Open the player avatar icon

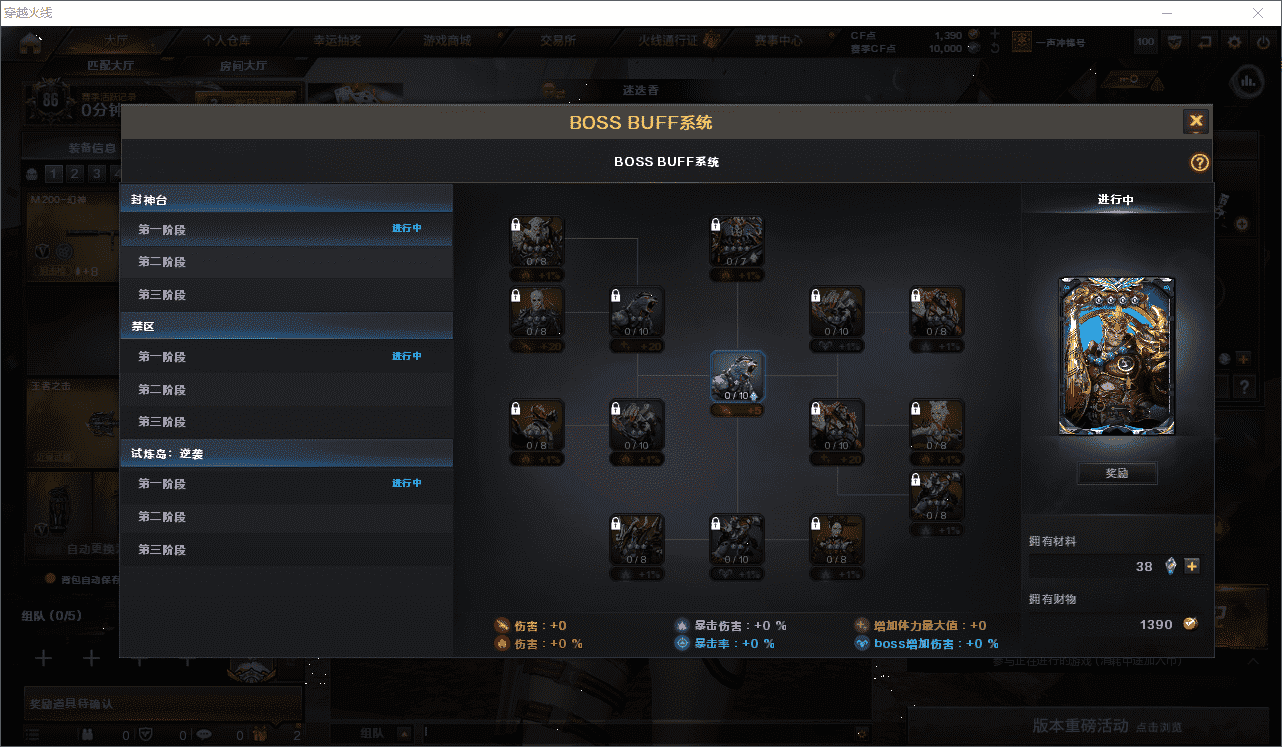pyautogui.click(x=1021, y=41)
